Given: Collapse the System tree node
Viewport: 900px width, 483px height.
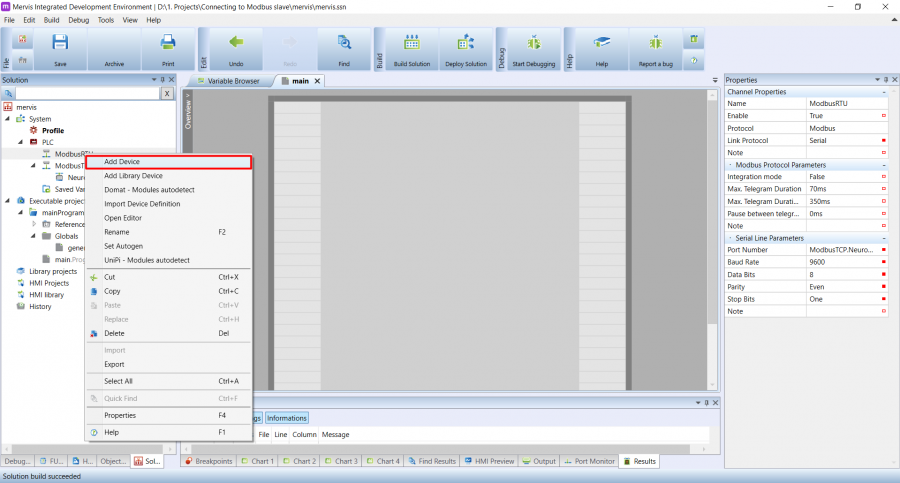Looking at the screenshot, I should [x=20, y=119].
